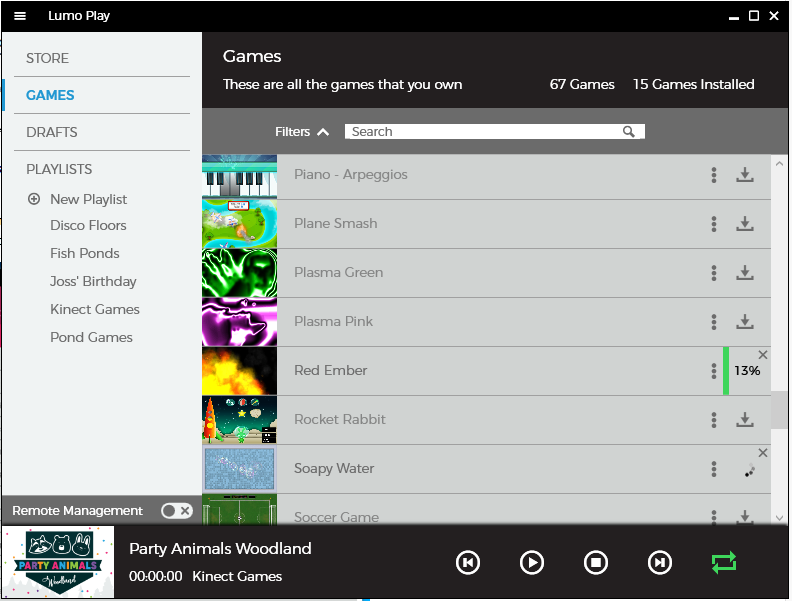Click the Plasma Pink game title
This screenshot has height=601, width=792.
[333, 322]
